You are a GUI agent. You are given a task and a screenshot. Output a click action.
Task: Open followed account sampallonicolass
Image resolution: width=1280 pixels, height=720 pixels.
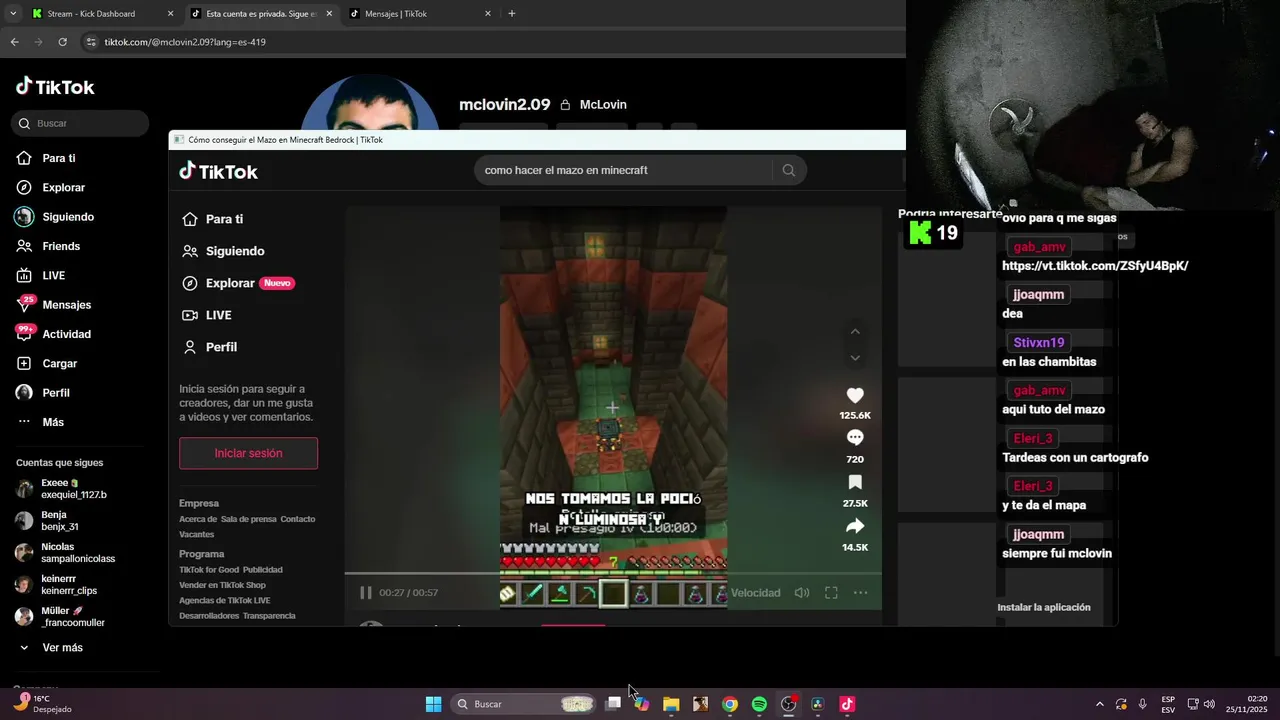click(x=66, y=553)
